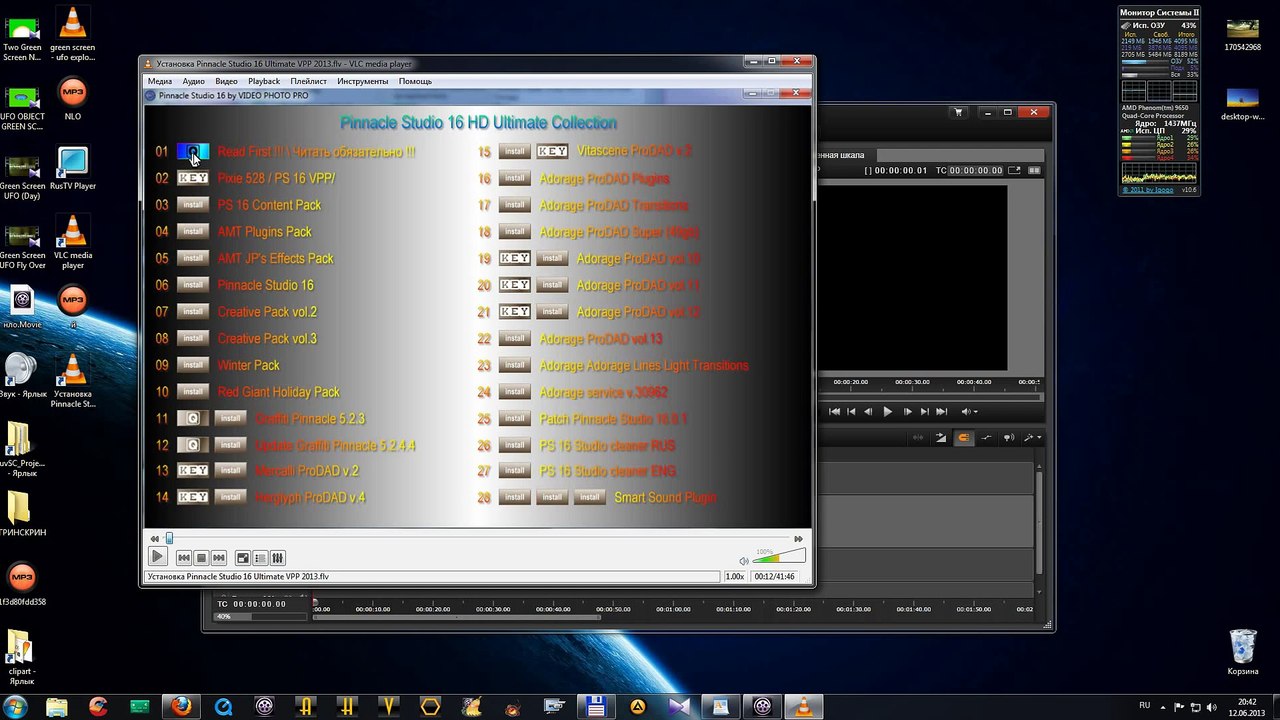Open Windows Explorer from the taskbar

tap(57, 706)
